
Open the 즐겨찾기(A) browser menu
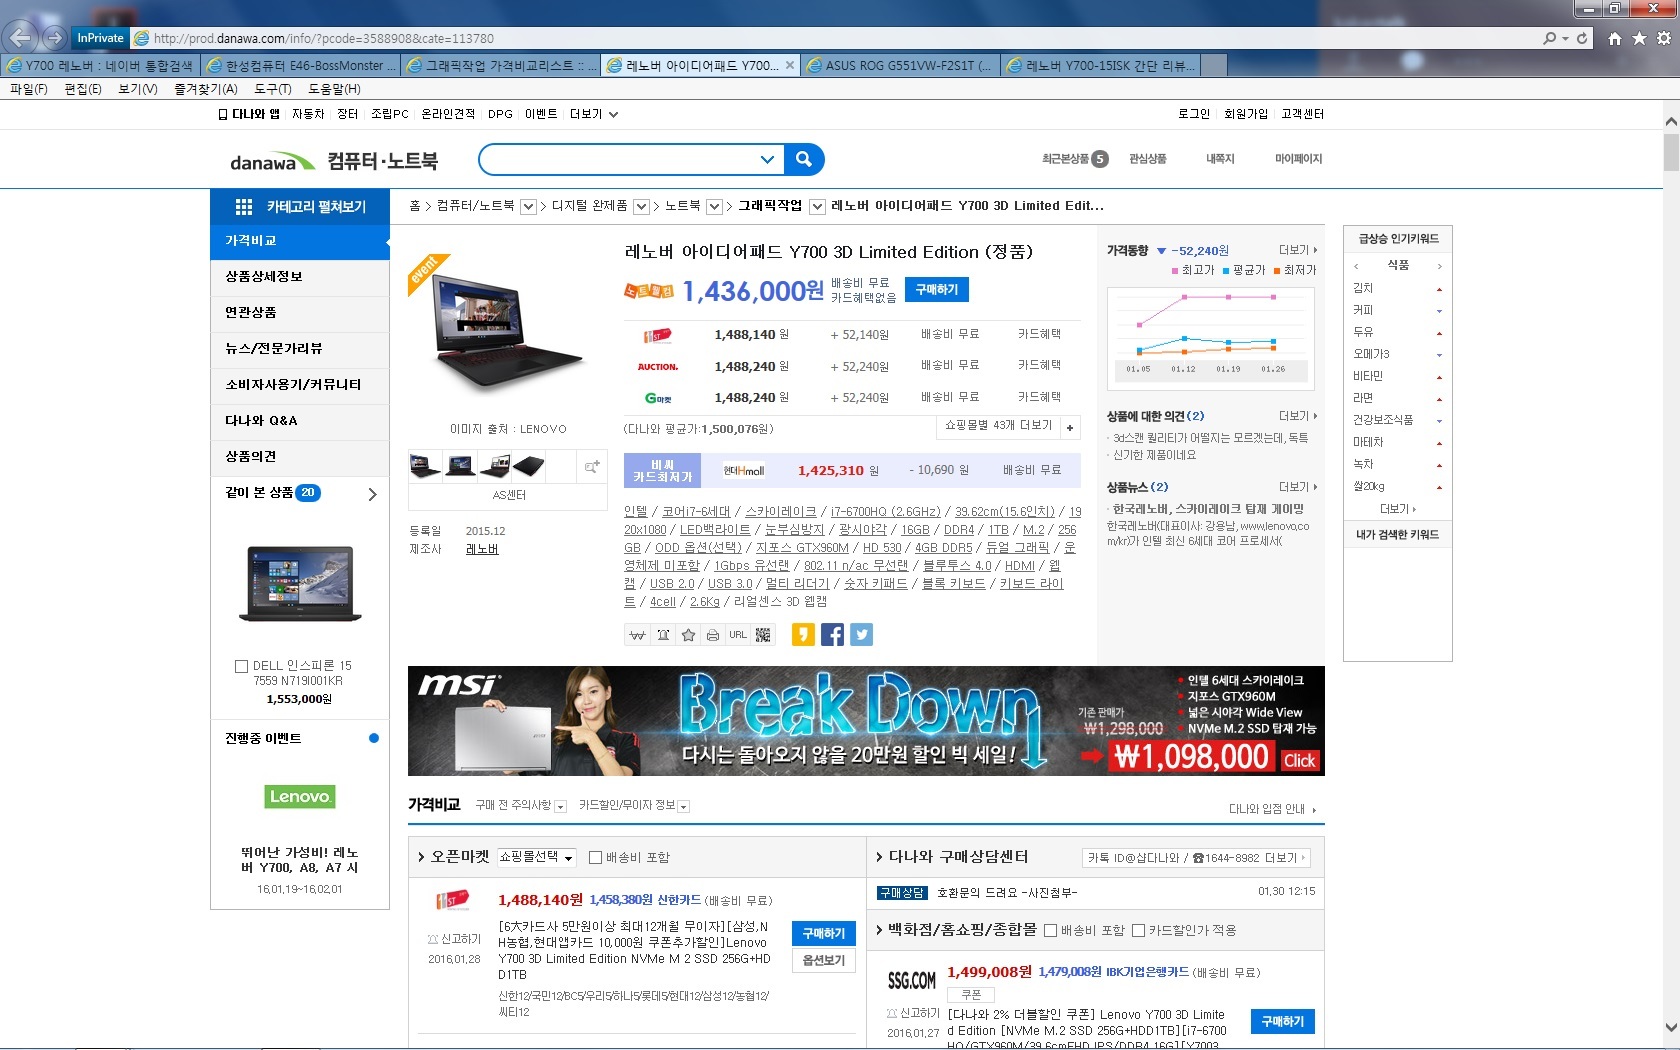[x=206, y=89]
